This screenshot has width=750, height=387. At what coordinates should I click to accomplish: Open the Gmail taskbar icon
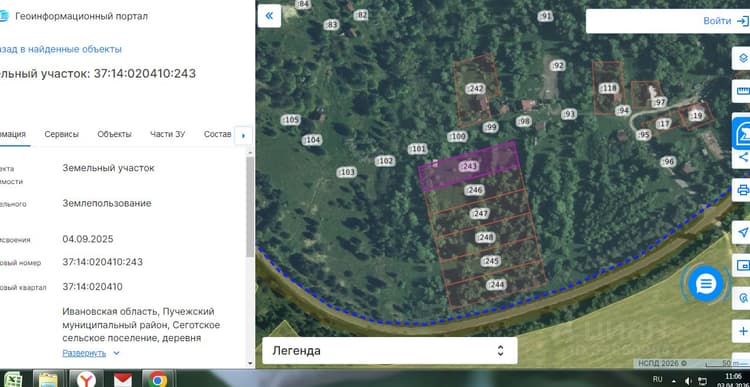click(x=123, y=379)
